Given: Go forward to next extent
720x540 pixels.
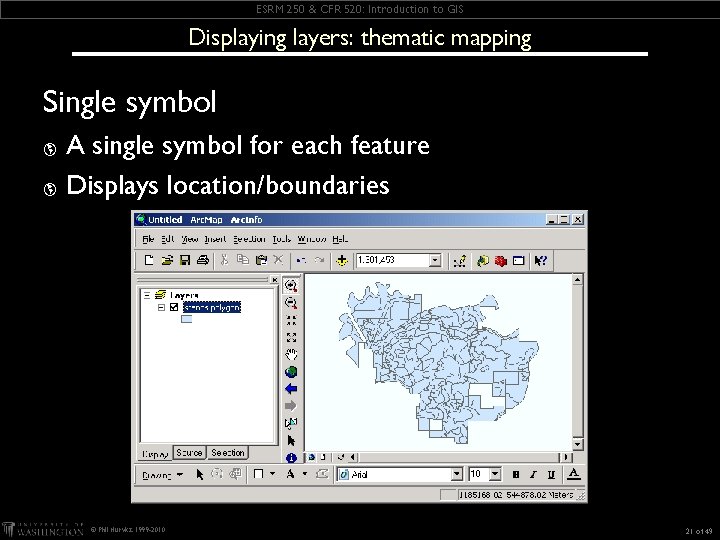Looking at the screenshot, I should point(291,406).
